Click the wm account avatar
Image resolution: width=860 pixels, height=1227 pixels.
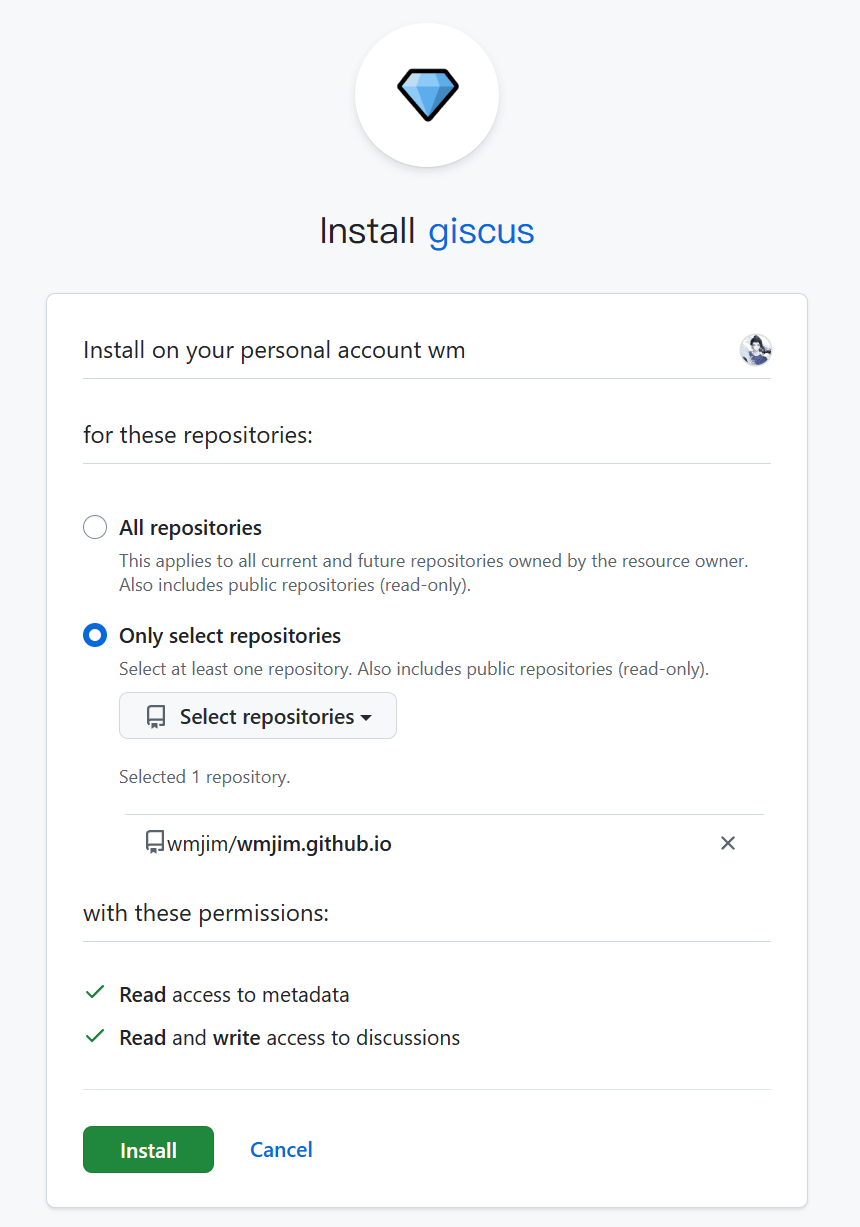point(755,350)
